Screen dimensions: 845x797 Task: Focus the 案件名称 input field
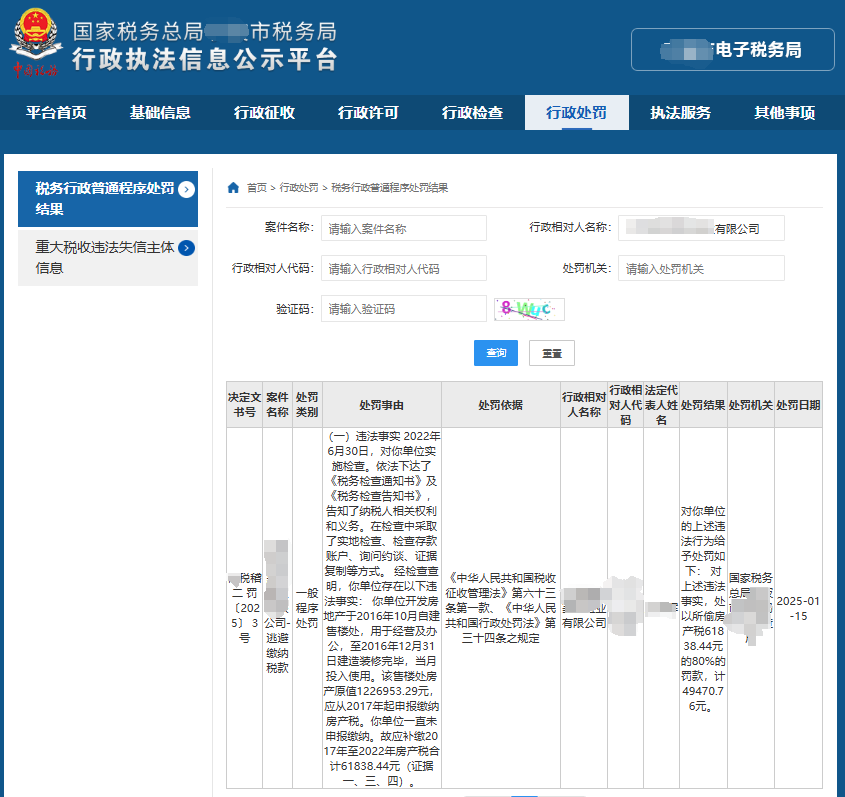(403, 228)
